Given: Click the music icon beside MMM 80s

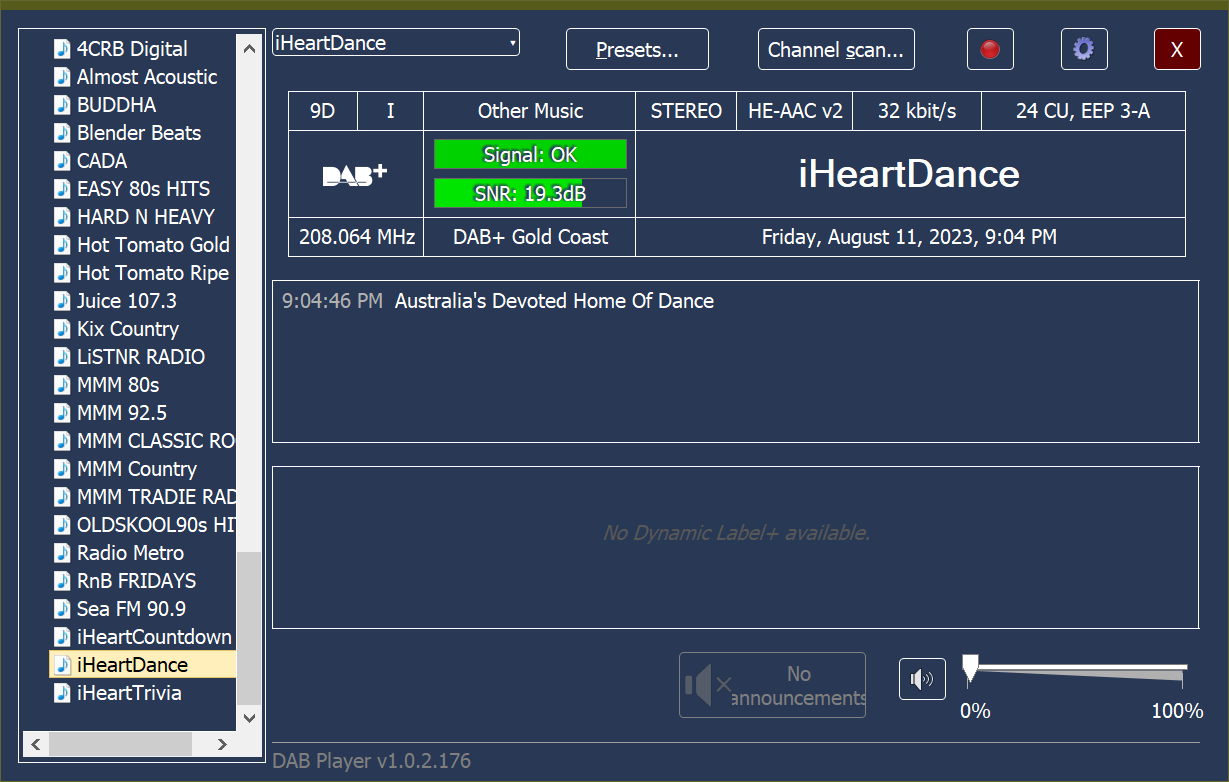Looking at the screenshot, I should tap(63, 384).
